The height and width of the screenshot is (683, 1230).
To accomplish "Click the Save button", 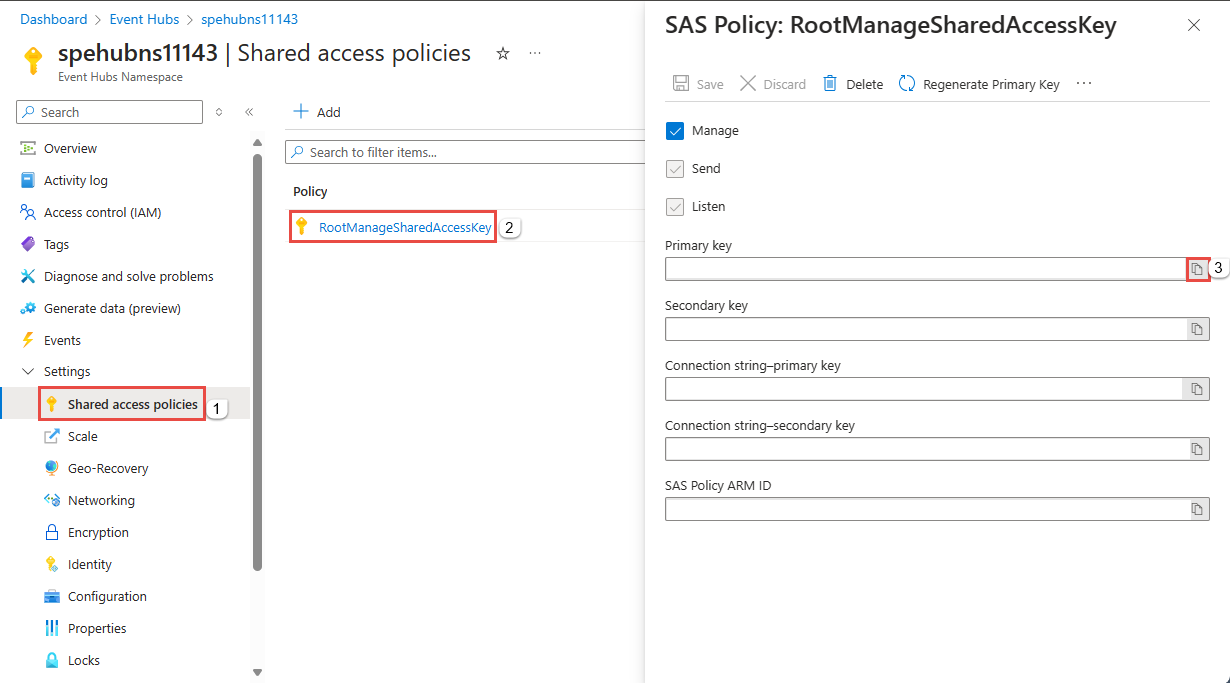I will pyautogui.click(x=698, y=84).
